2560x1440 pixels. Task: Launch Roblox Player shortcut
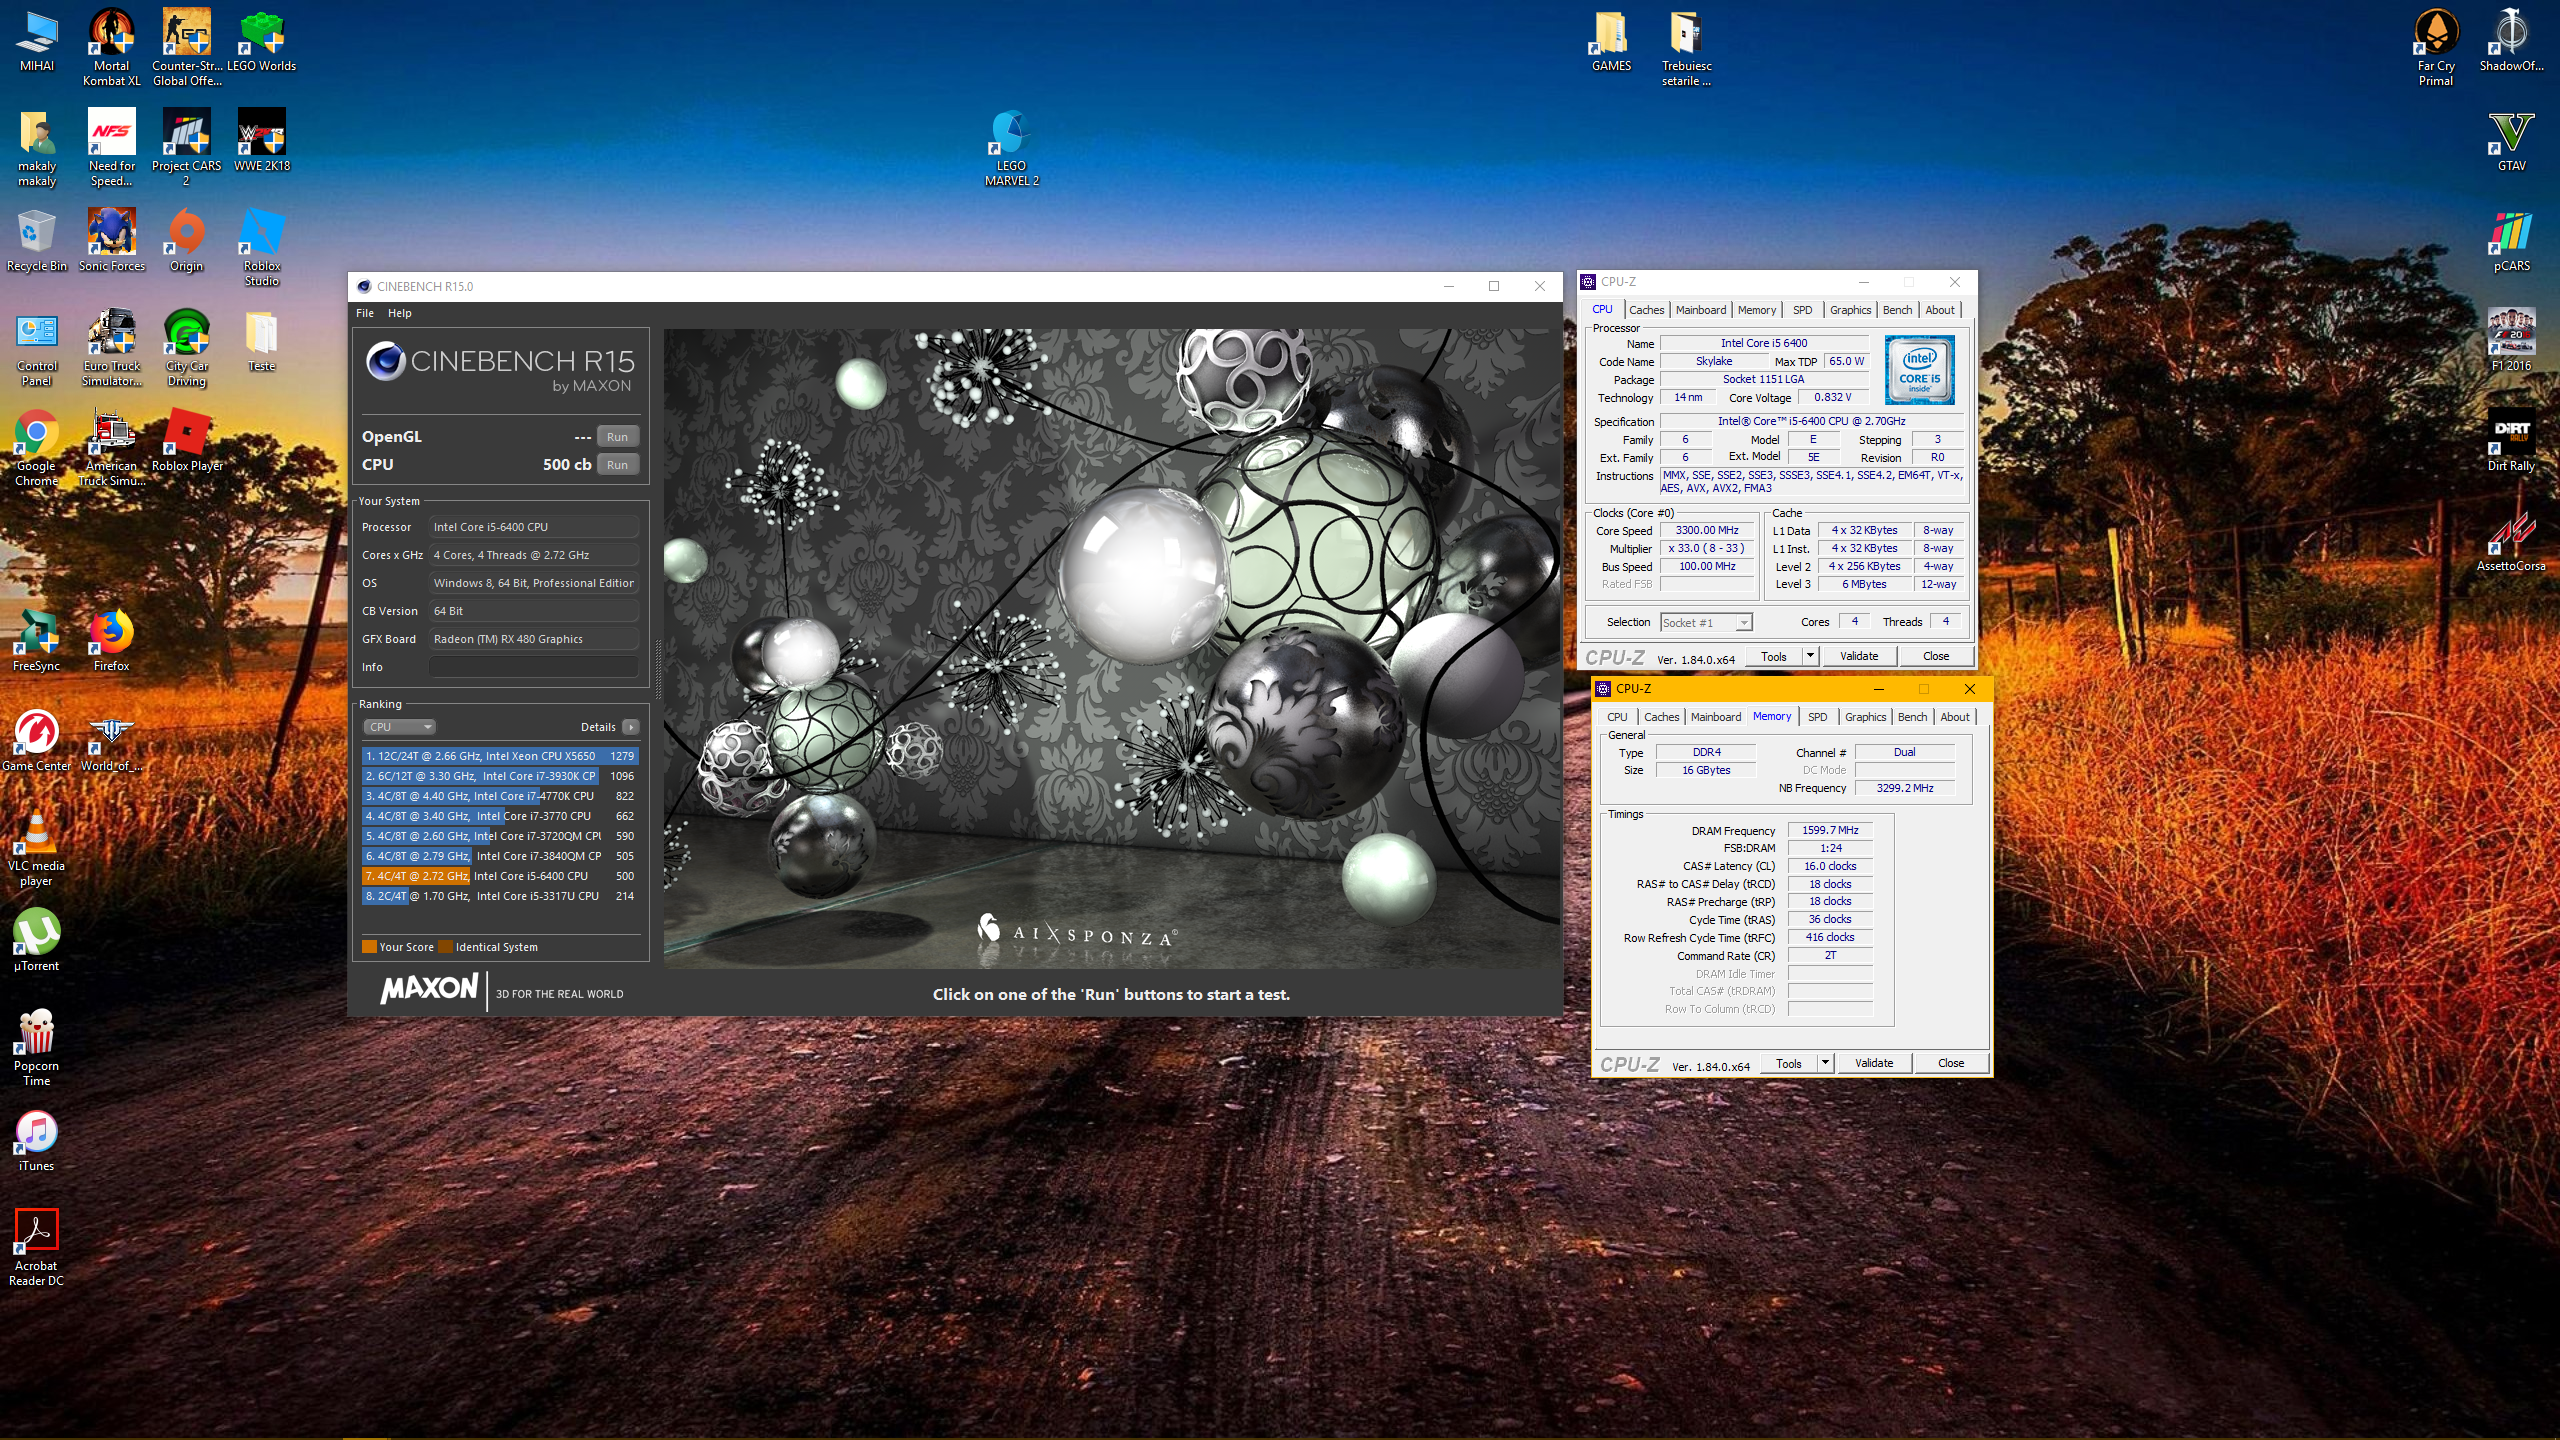point(186,440)
